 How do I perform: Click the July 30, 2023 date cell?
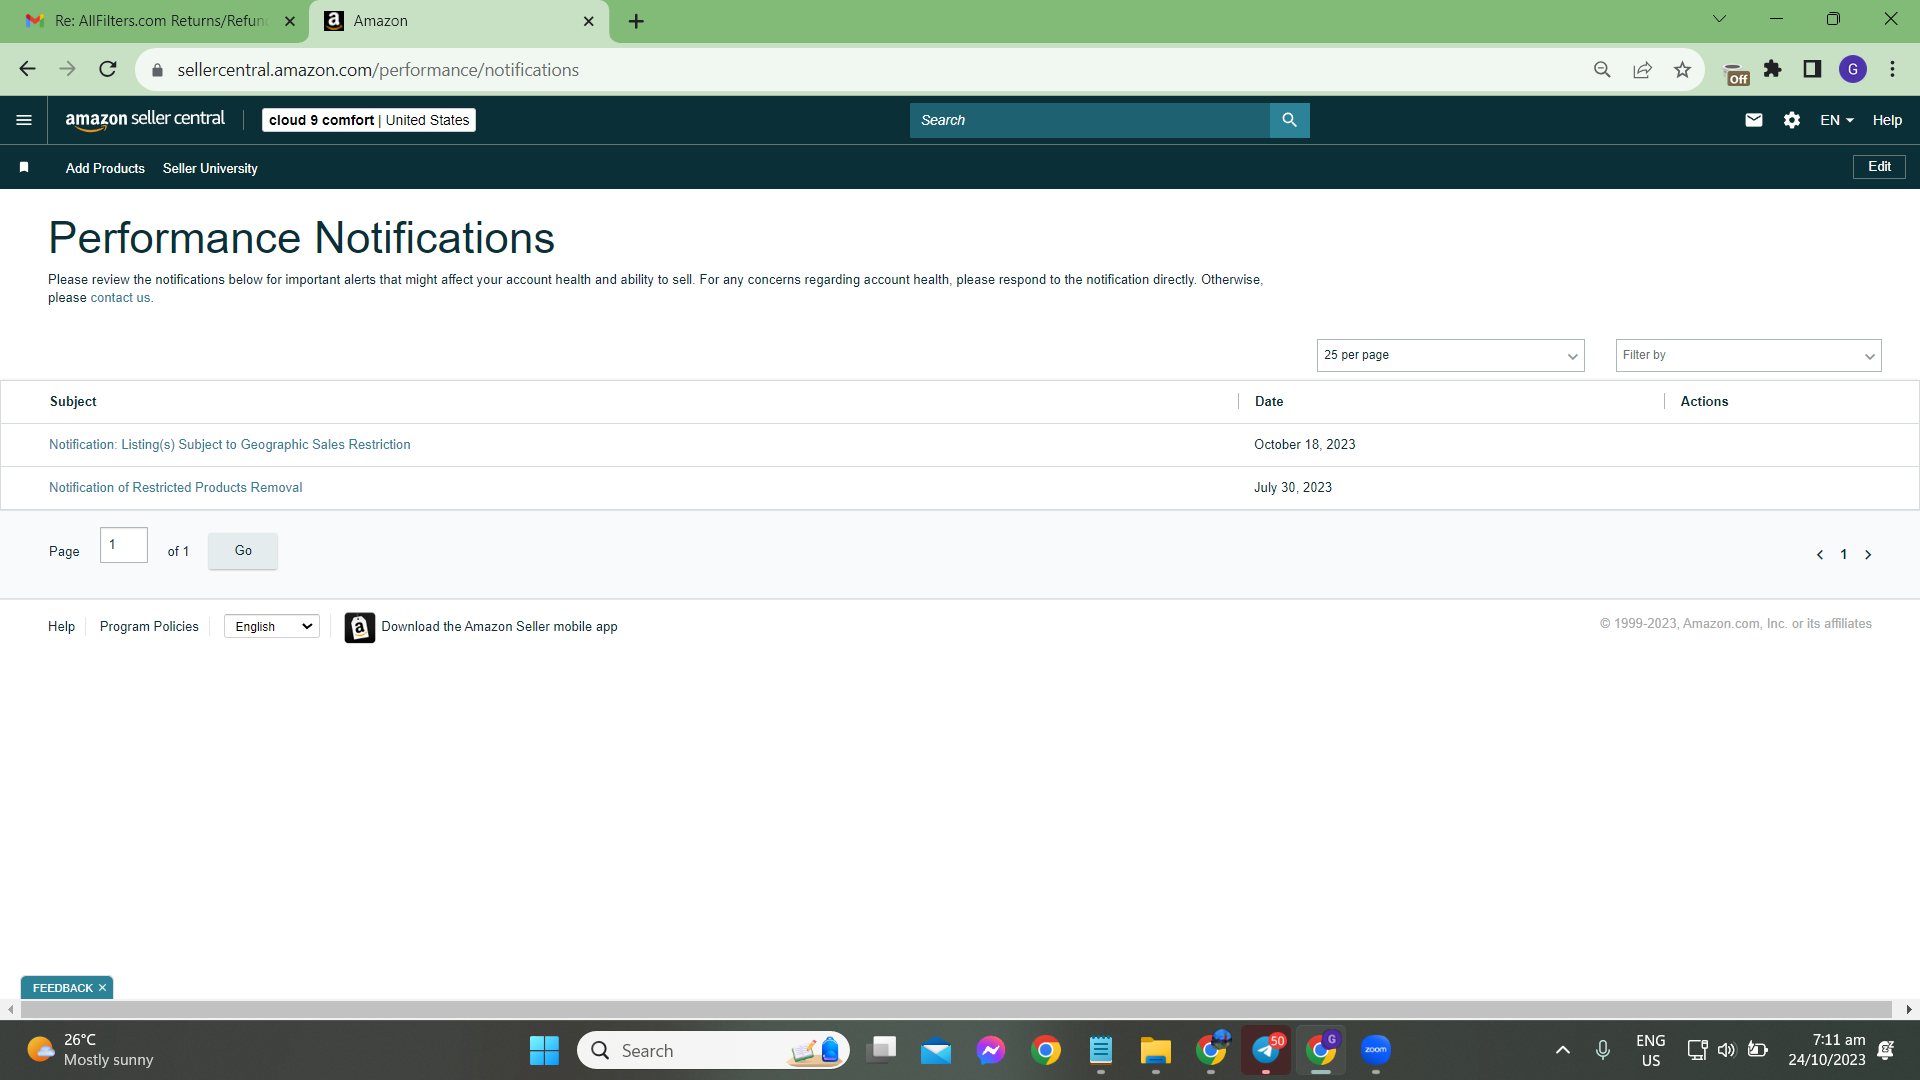(x=1293, y=488)
